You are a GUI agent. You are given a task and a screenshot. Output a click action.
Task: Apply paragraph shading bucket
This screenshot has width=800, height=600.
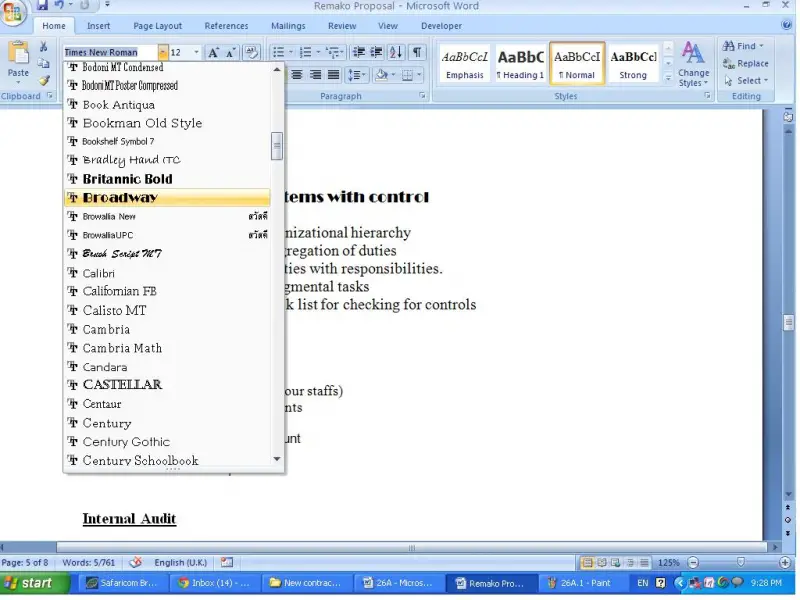point(382,76)
